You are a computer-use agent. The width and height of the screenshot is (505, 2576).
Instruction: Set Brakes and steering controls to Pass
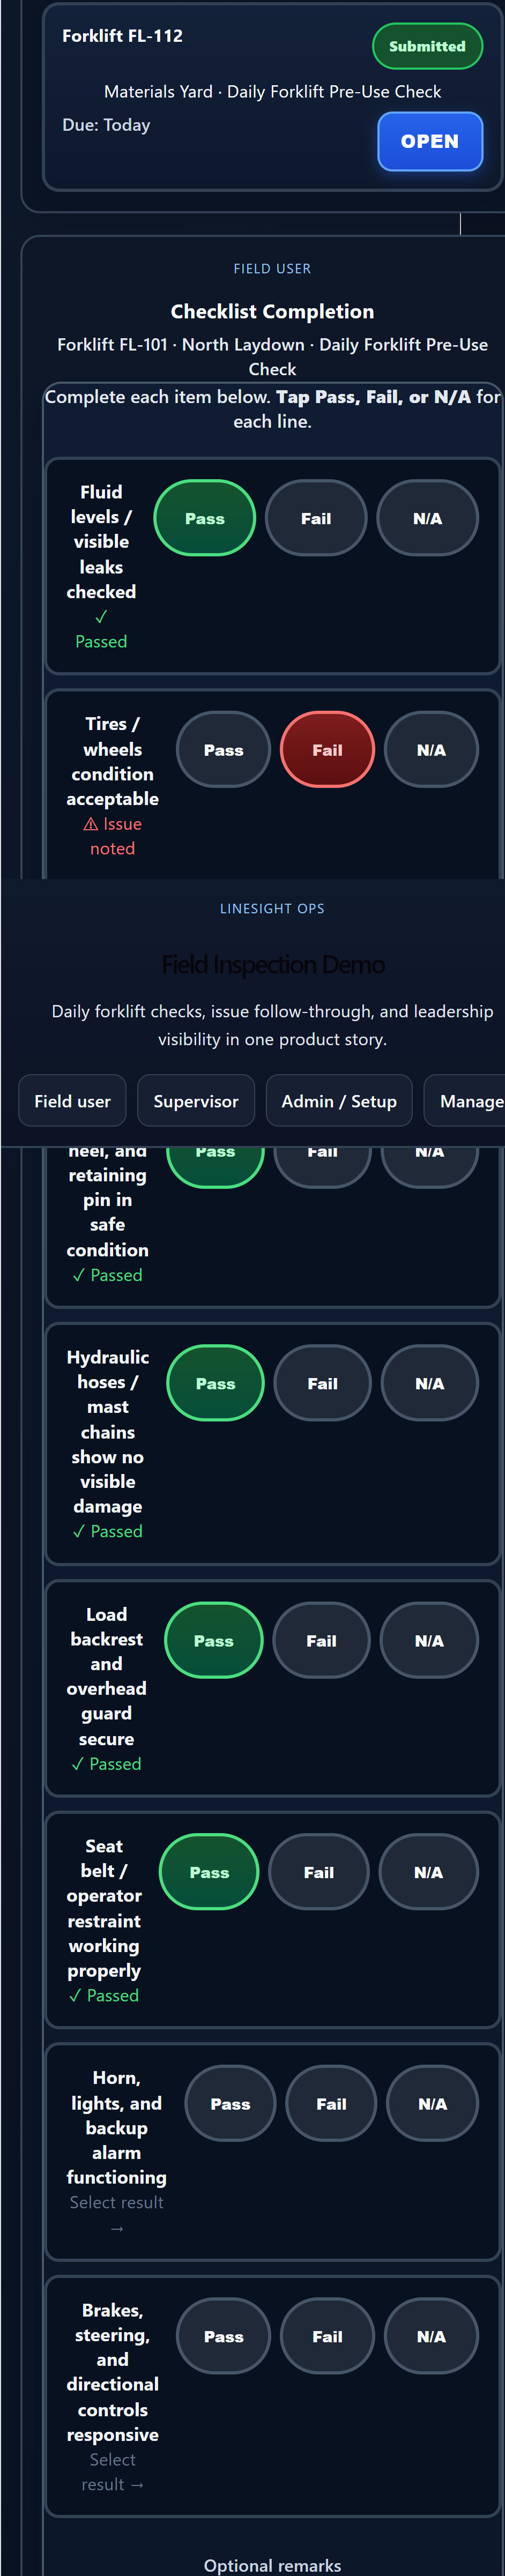point(222,2337)
